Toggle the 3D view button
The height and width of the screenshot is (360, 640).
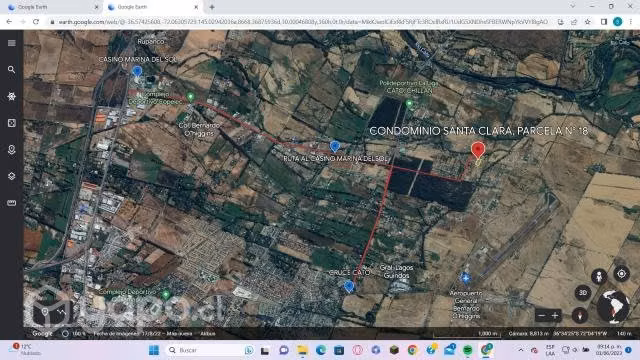(x=583, y=293)
